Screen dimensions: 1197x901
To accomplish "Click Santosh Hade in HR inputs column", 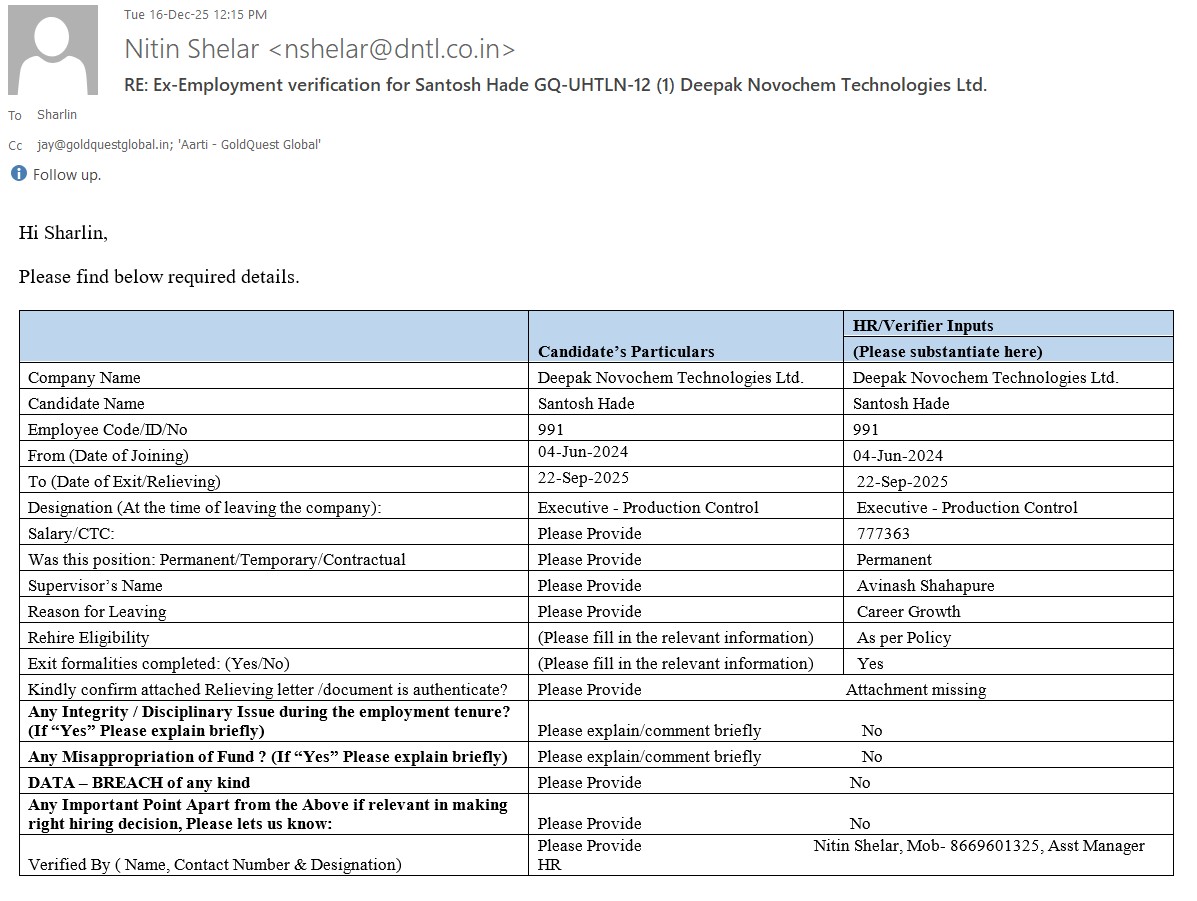I will pos(901,403).
